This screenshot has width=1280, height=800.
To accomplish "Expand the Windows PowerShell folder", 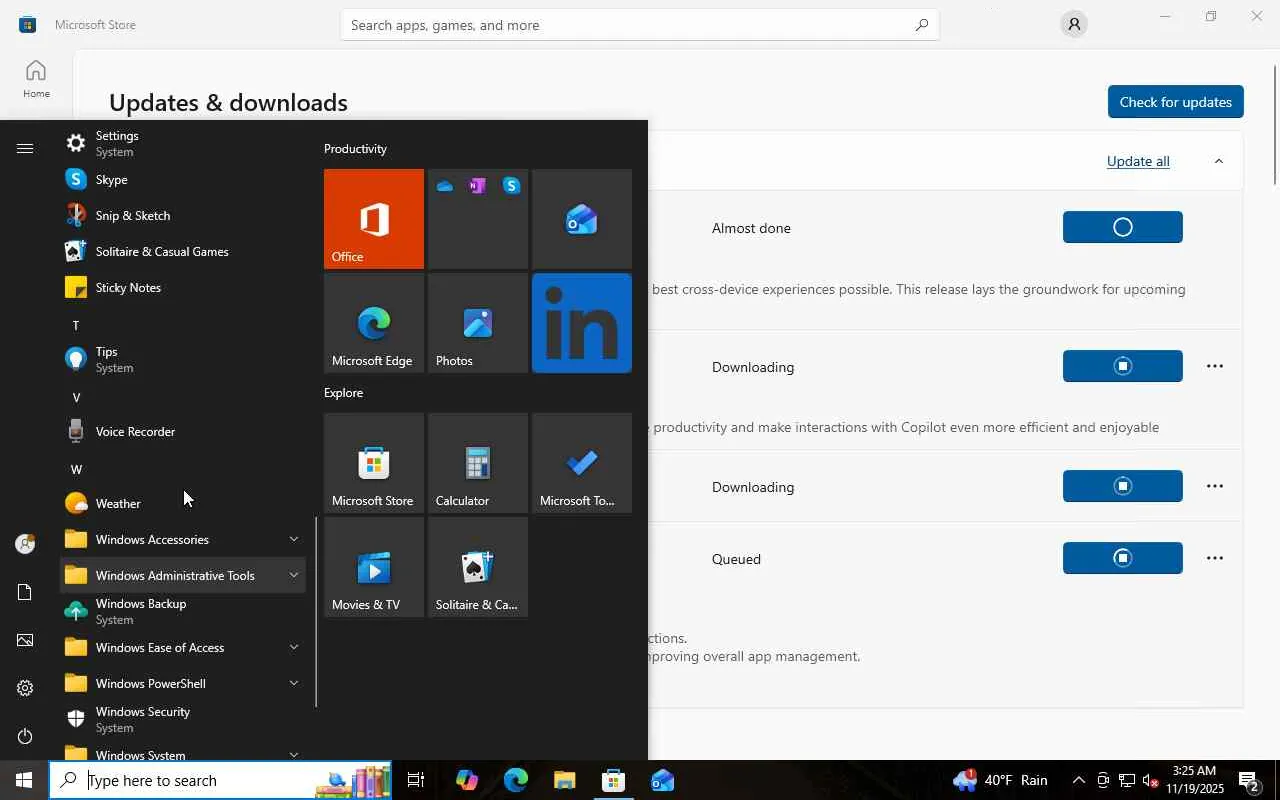I will point(183,684).
